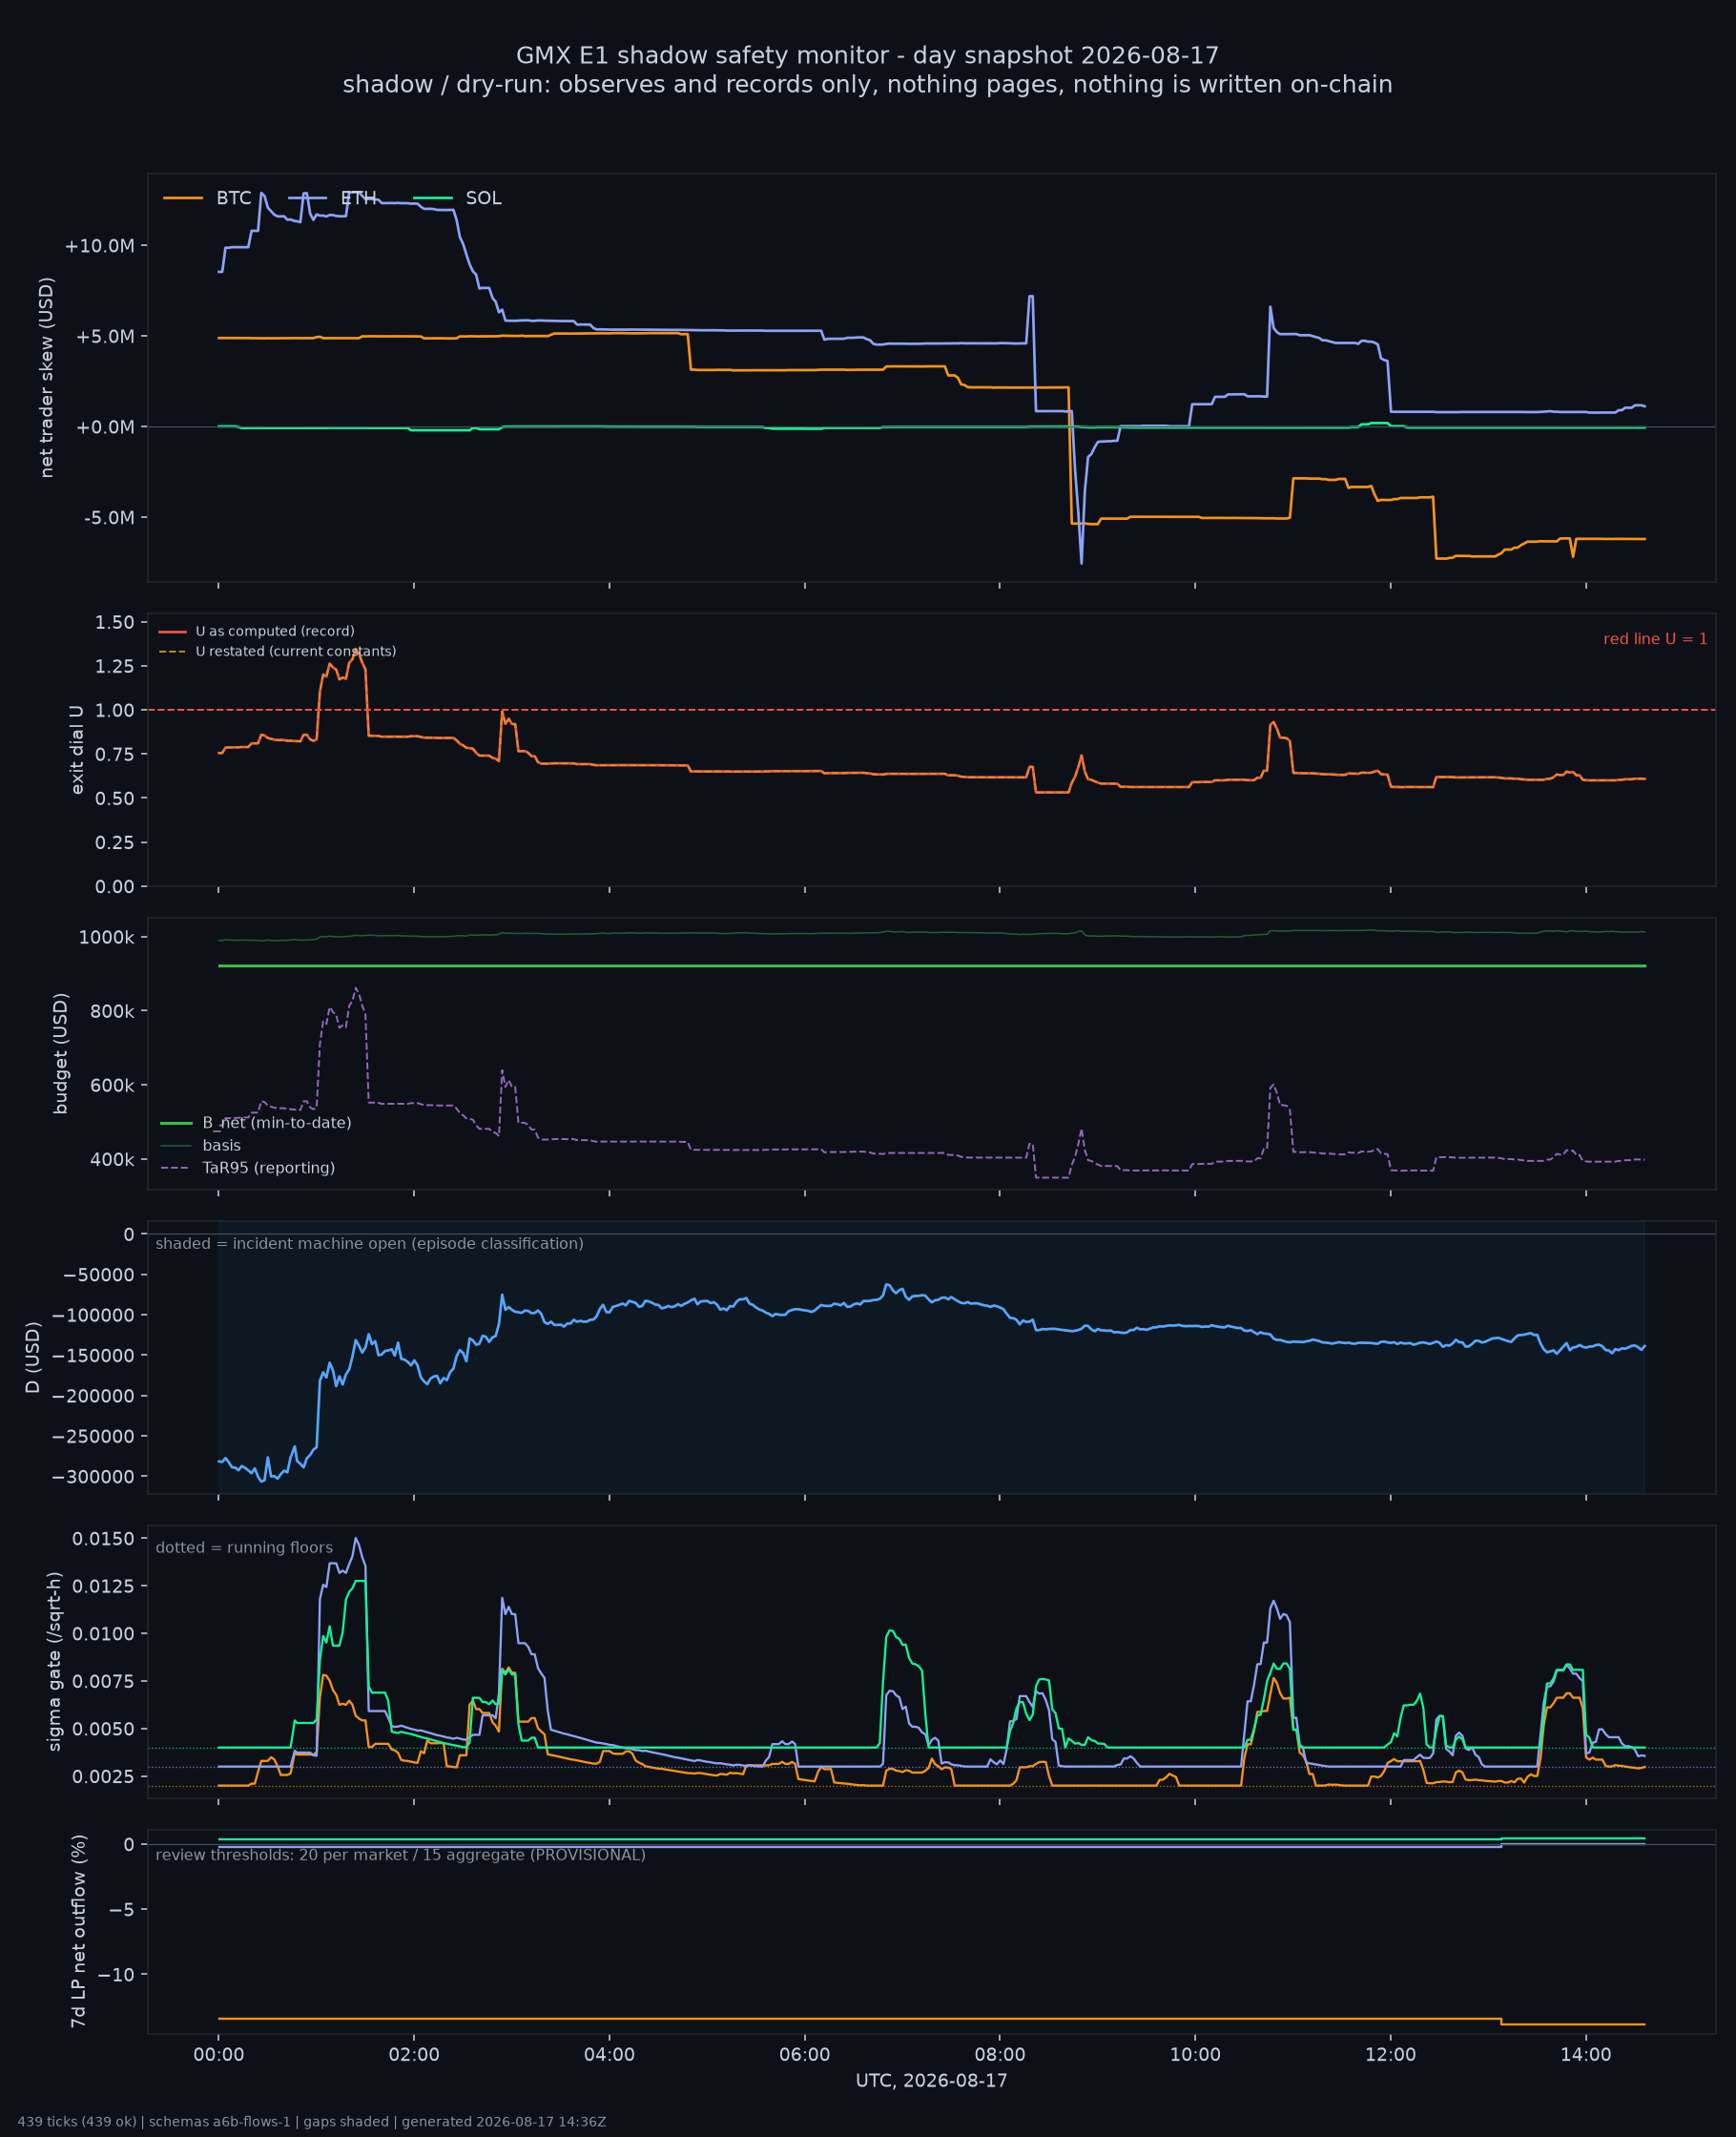Select the "sigma gate (/sqrt-h)" axis label

[x=55, y=1662]
